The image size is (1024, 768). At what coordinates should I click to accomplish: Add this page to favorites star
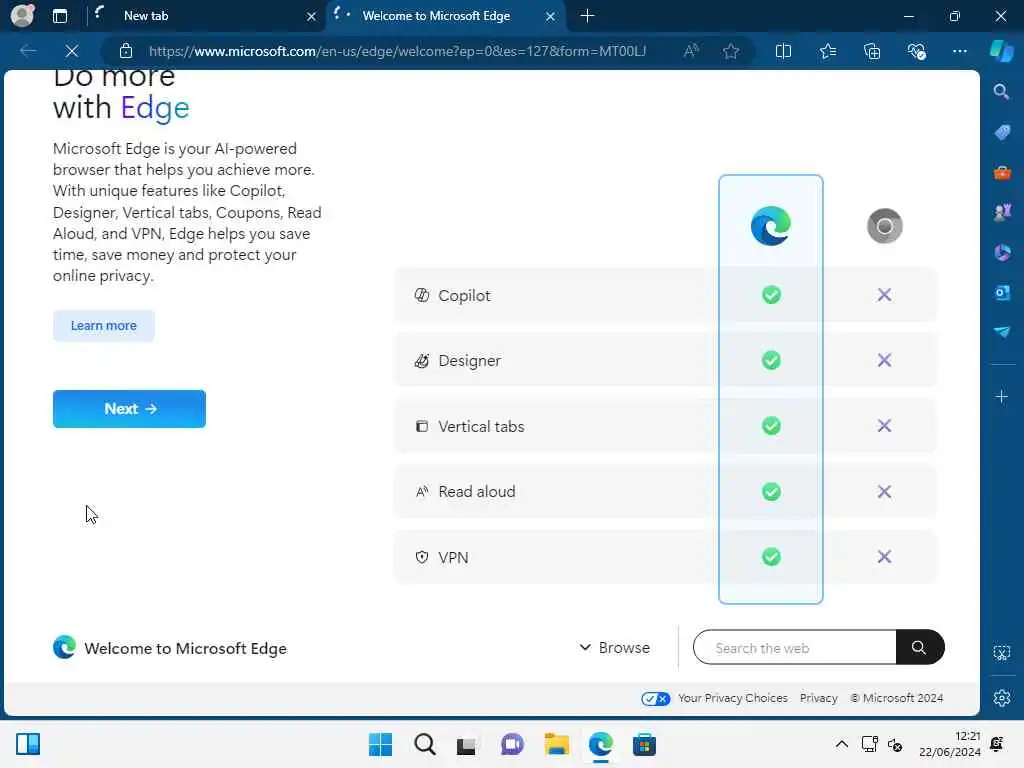(x=731, y=51)
